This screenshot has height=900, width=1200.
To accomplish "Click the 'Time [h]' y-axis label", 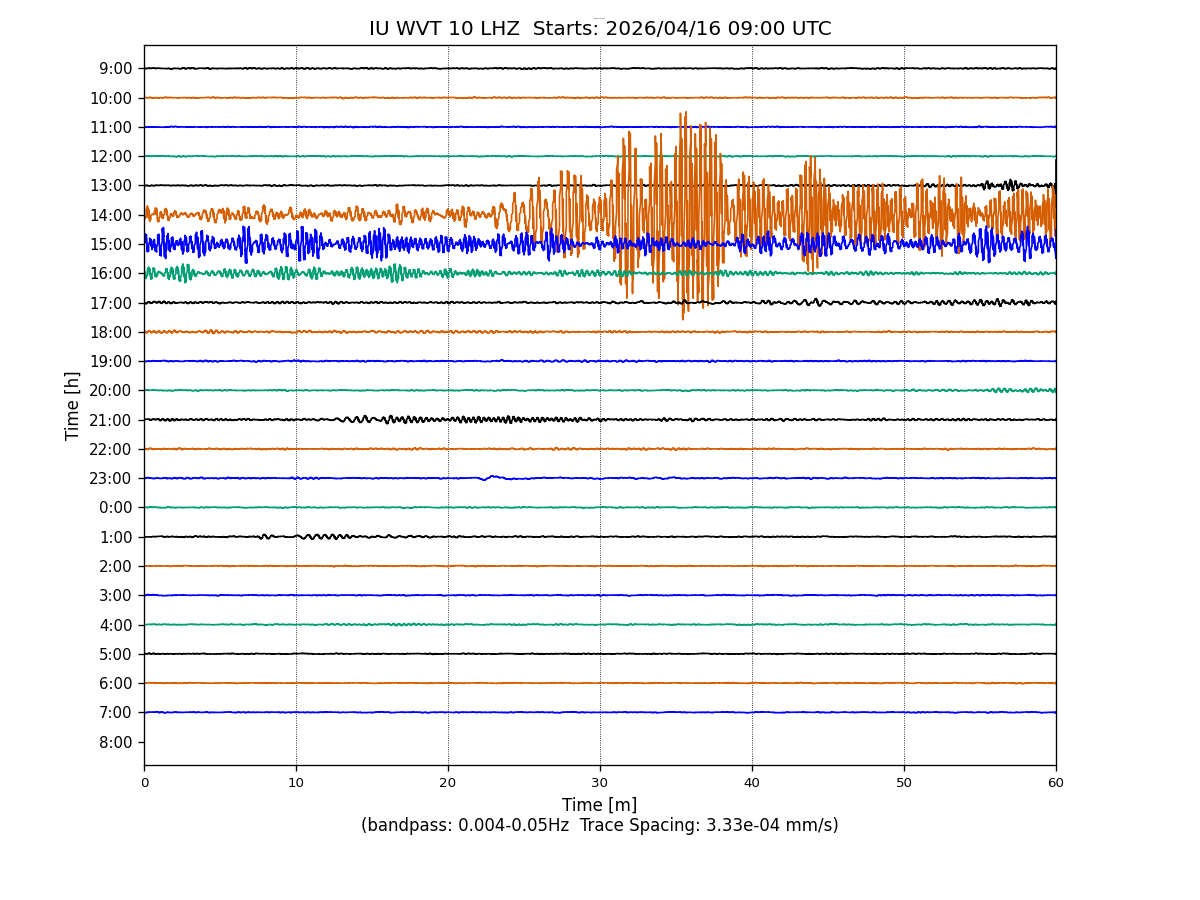I will [73, 405].
